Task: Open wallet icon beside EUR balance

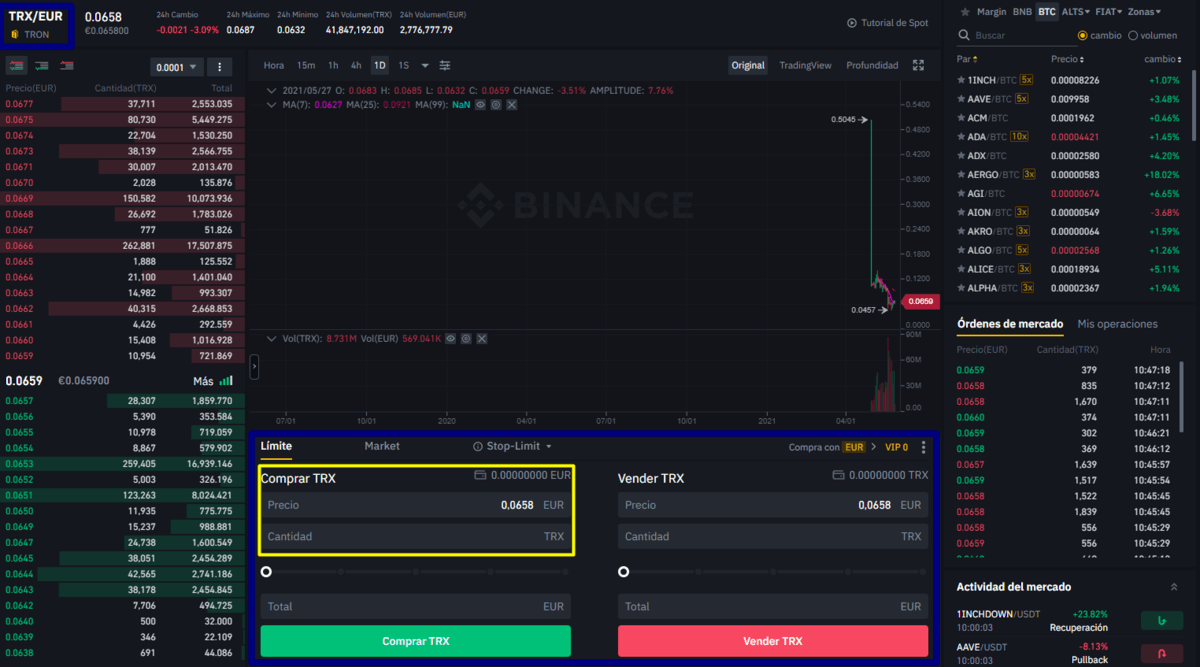Action: coord(480,475)
